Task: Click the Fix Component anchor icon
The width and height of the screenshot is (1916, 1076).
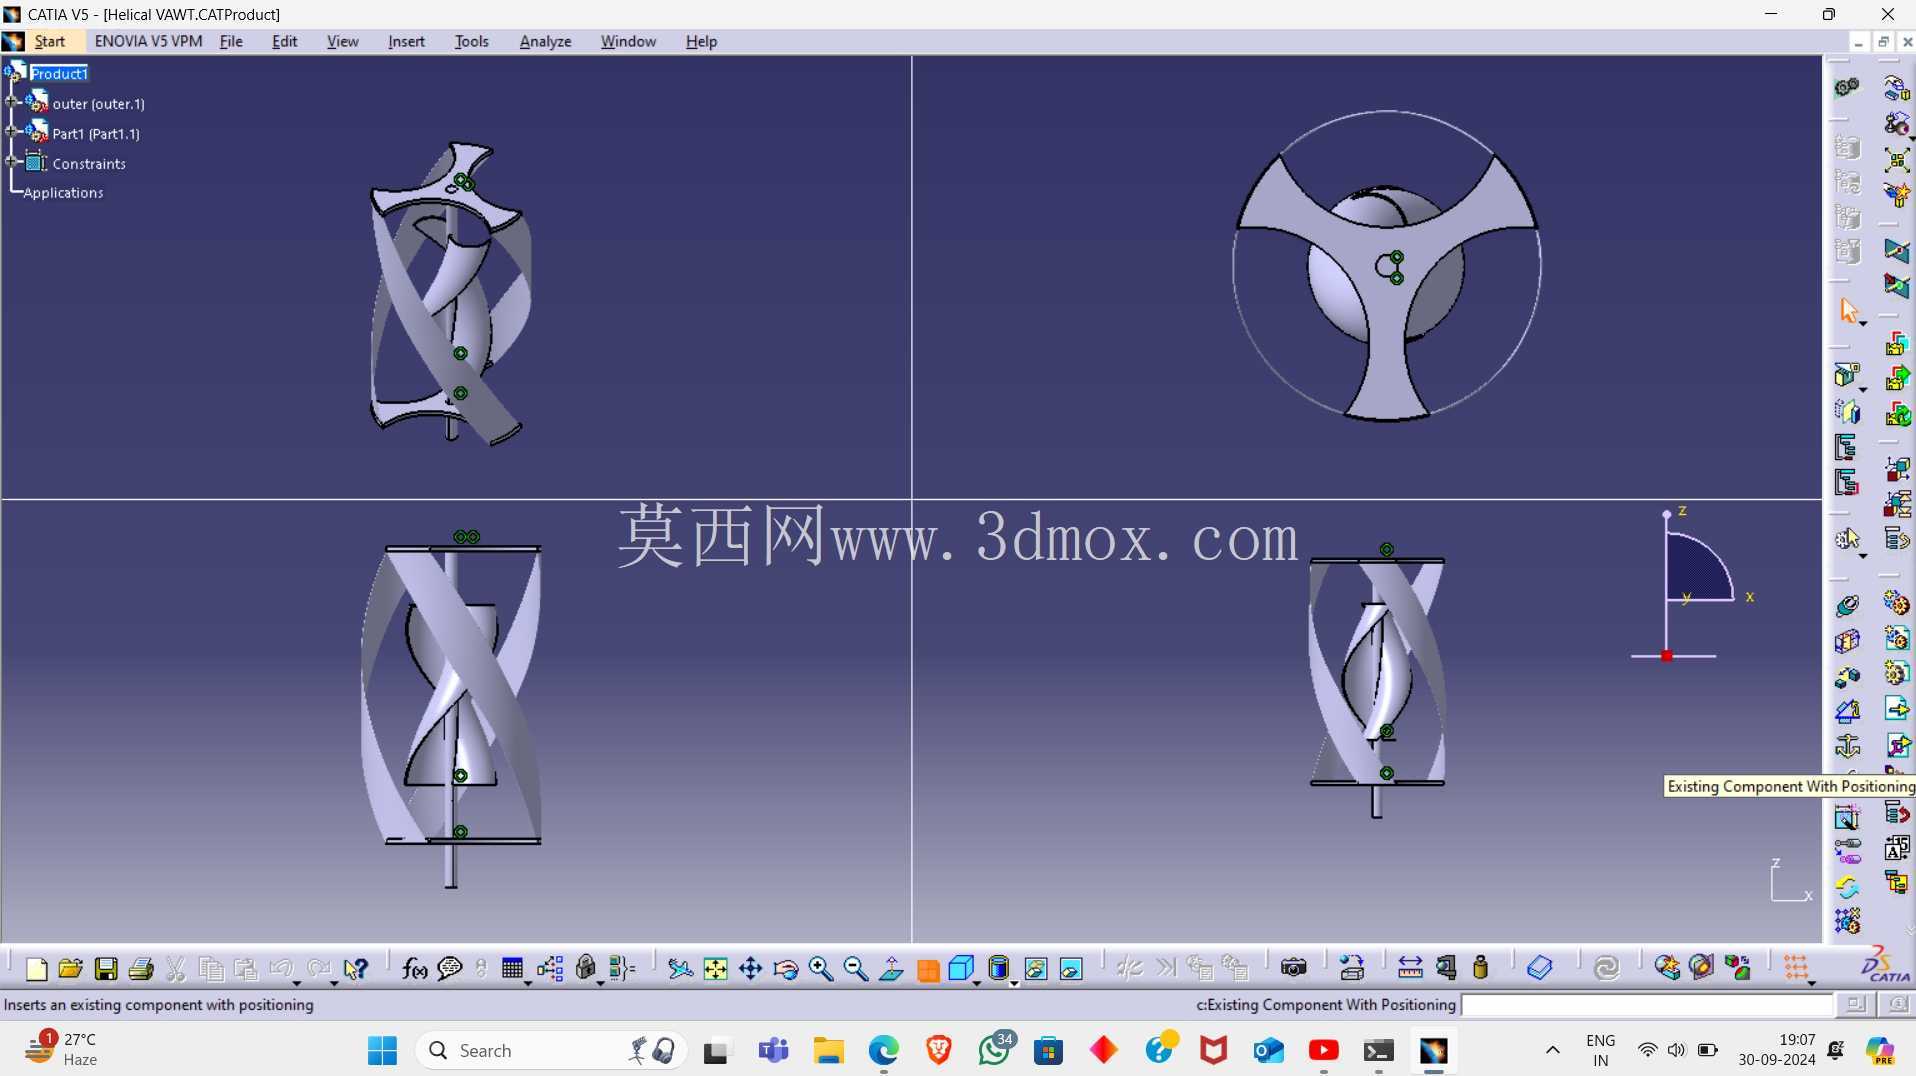Action: coord(1848,746)
